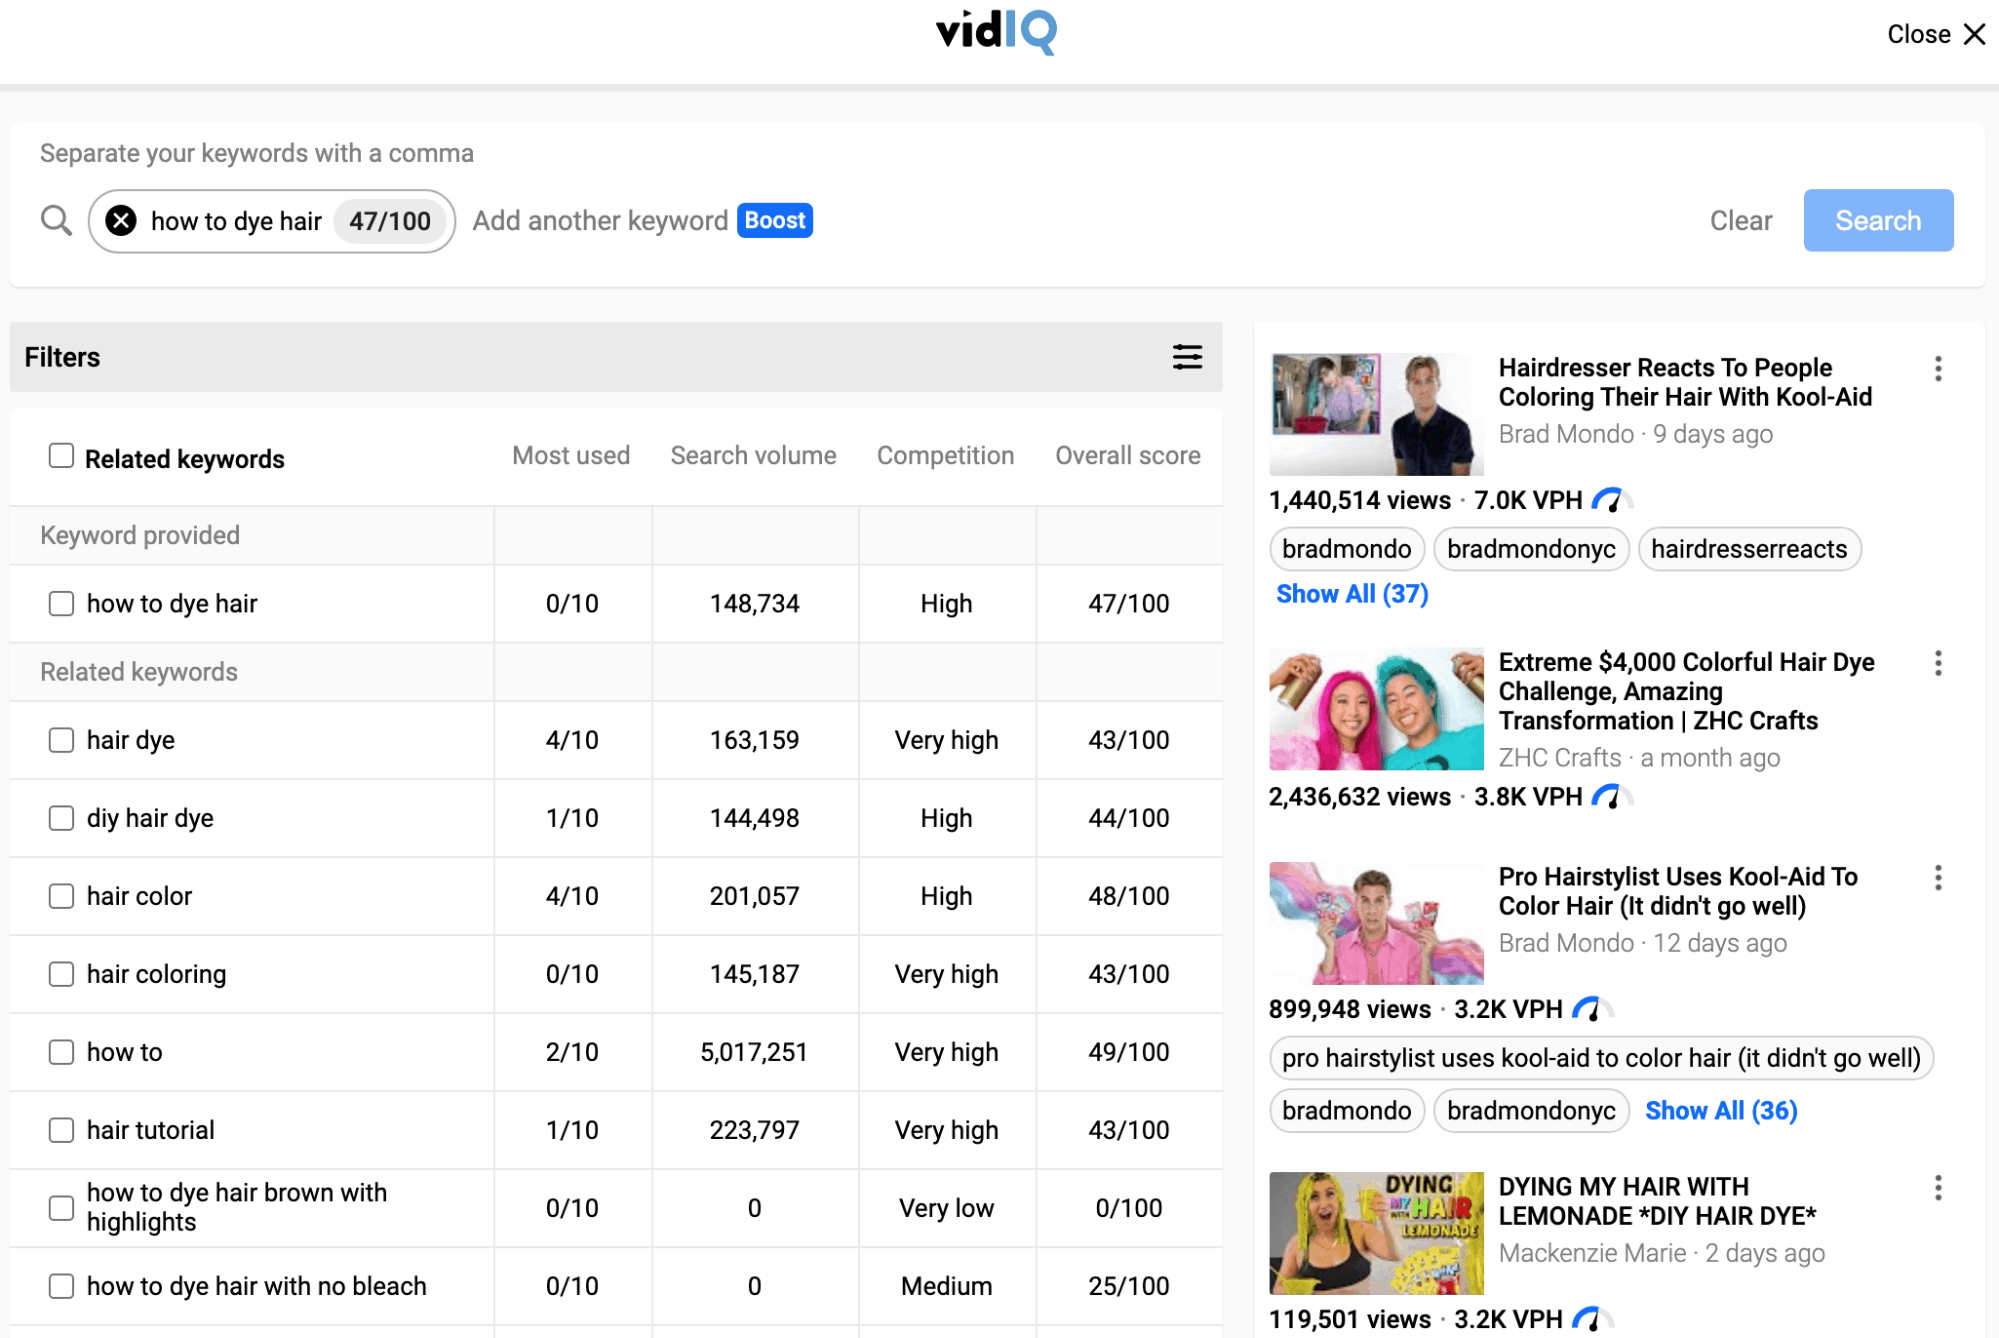The image size is (1999, 1338).
Task: Select the Related keywords header checkbox
Action: (61, 456)
